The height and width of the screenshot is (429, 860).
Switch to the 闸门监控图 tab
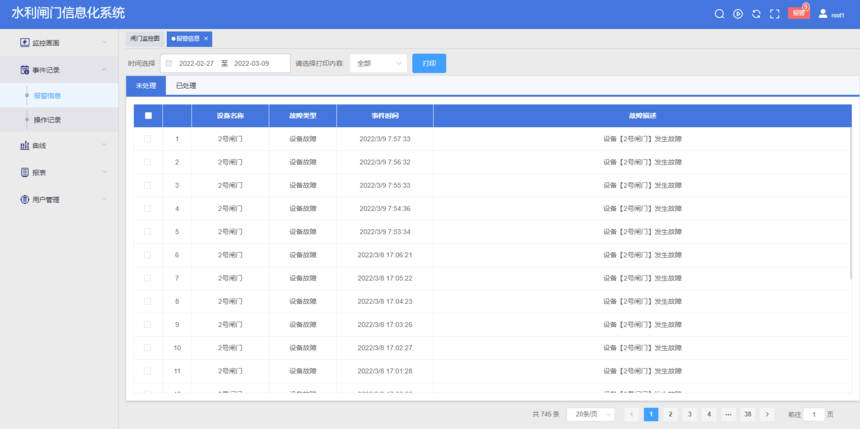pos(145,38)
